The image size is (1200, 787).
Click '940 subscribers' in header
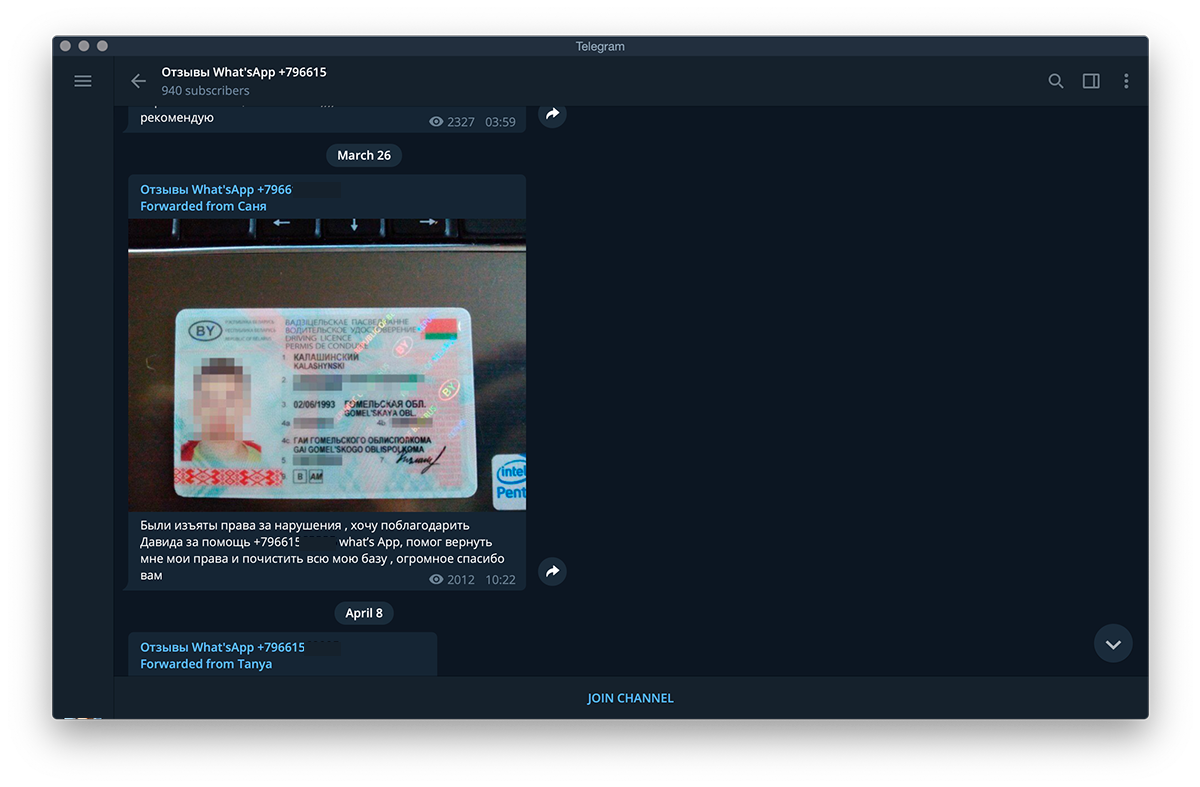click(x=205, y=91)
